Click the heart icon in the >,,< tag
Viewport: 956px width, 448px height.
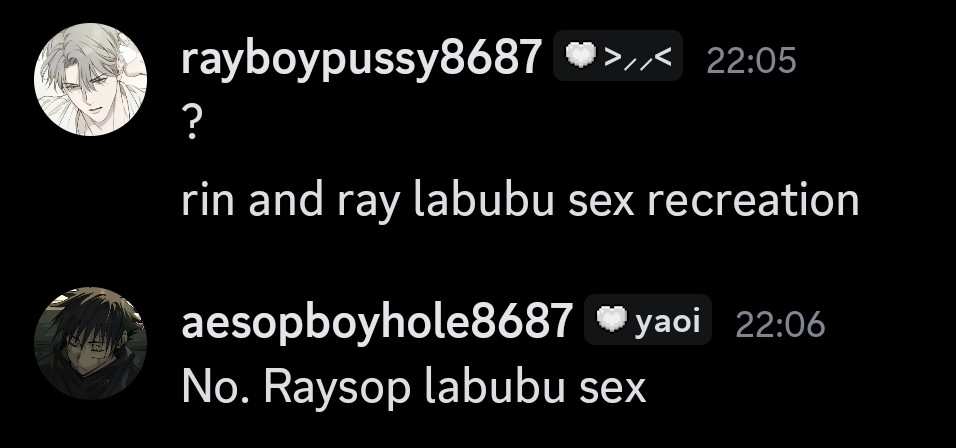point(581,57)
